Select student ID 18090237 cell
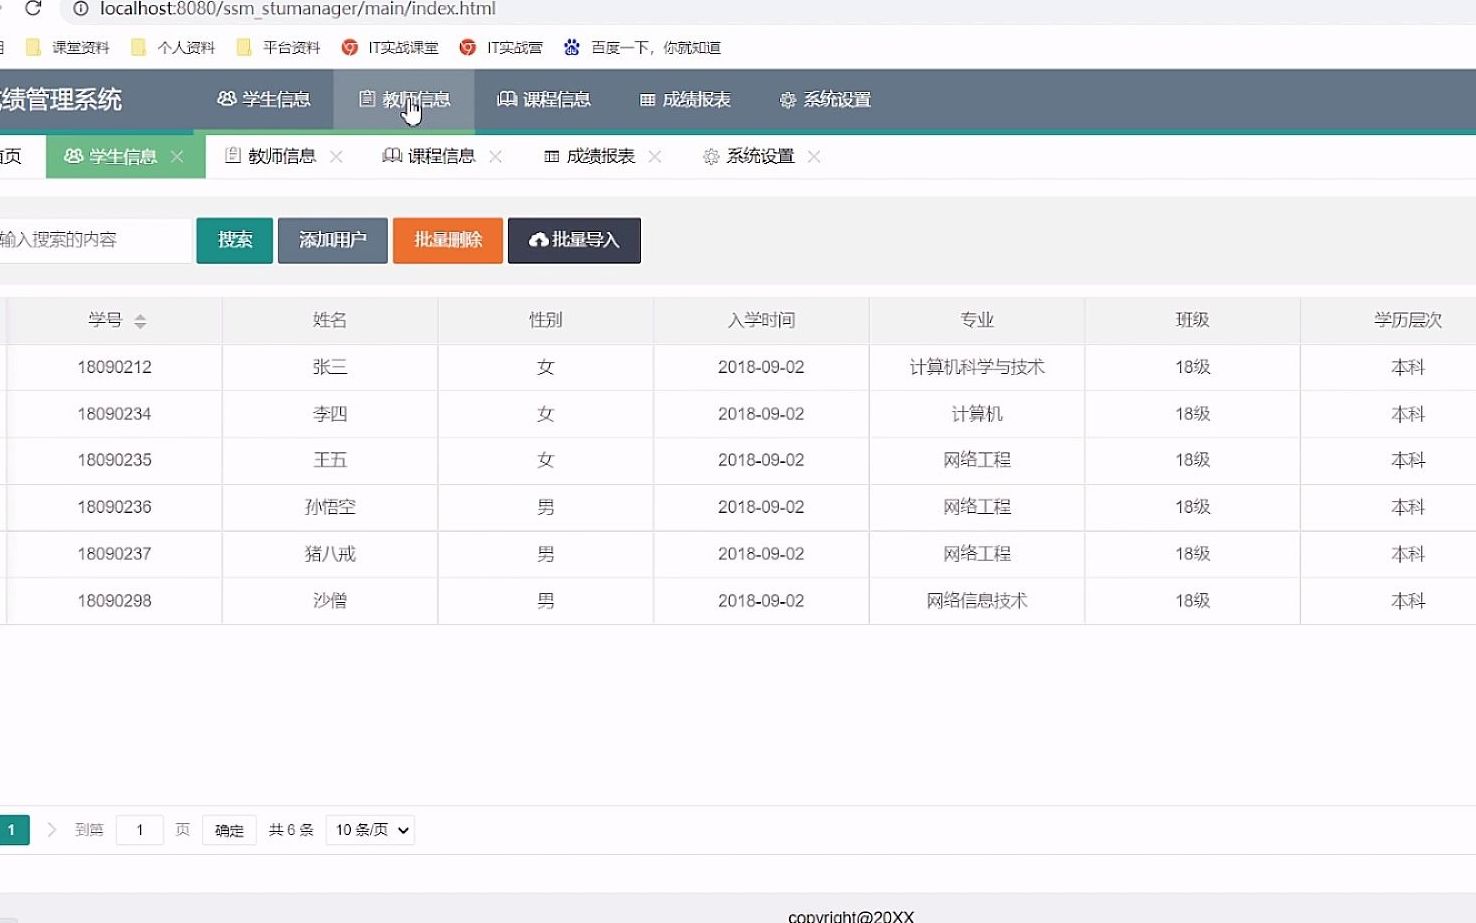 [115, 554]
